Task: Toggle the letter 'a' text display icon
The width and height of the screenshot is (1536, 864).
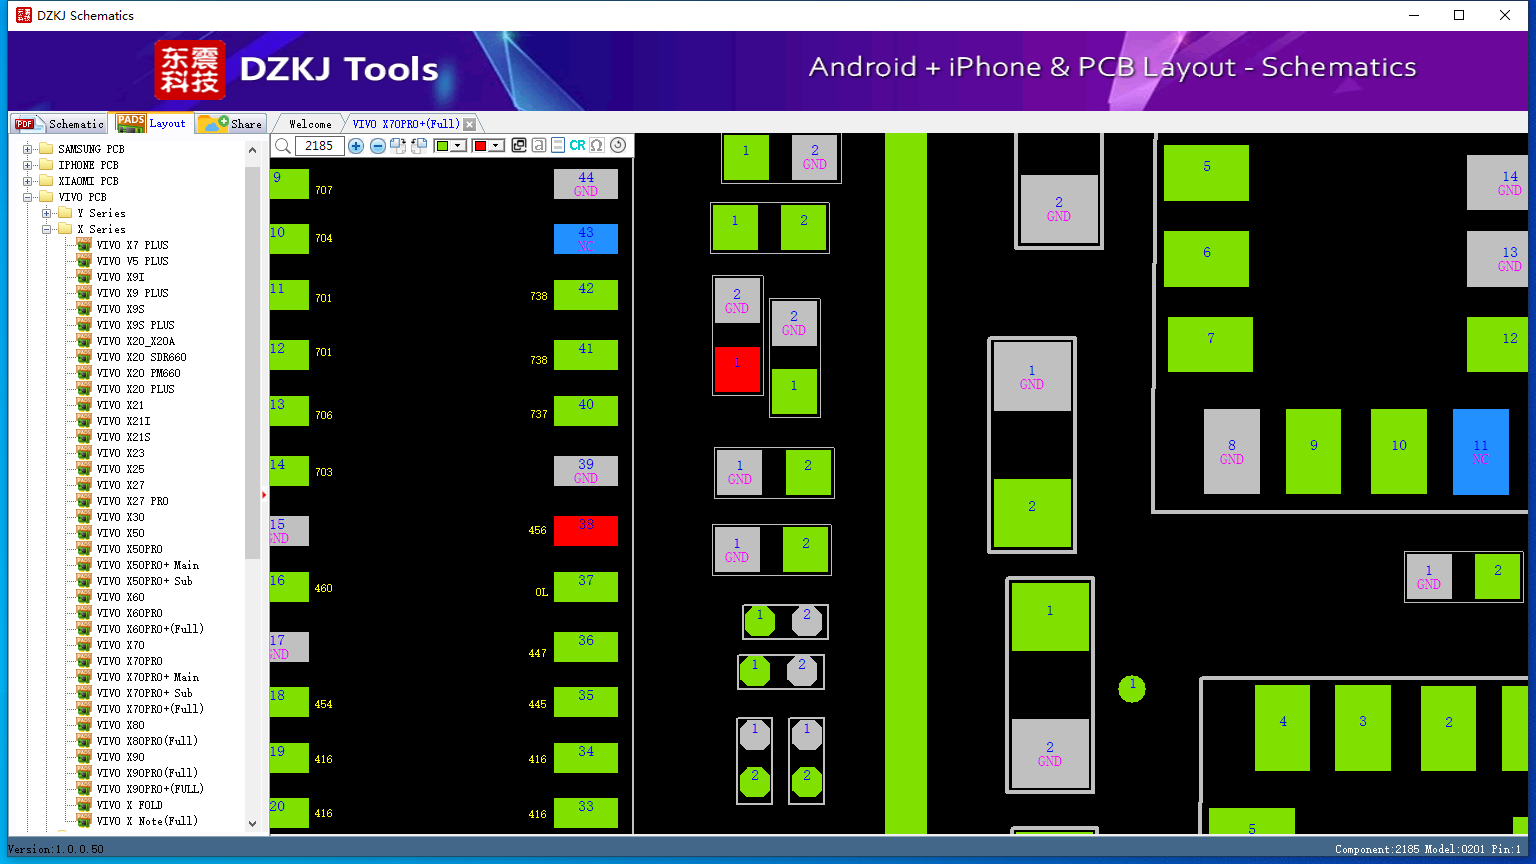Action: point(539,146)
